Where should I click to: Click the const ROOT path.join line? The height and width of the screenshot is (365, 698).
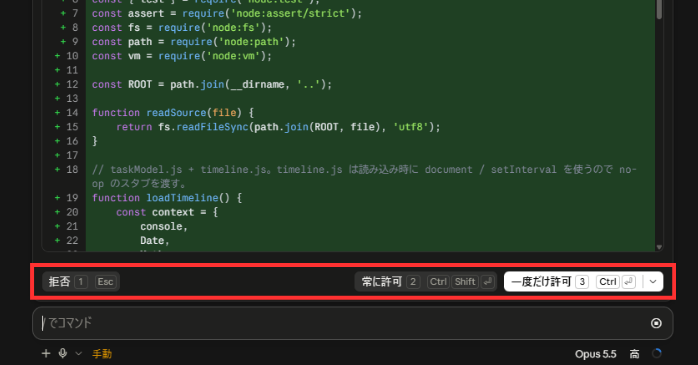(212, 84)
